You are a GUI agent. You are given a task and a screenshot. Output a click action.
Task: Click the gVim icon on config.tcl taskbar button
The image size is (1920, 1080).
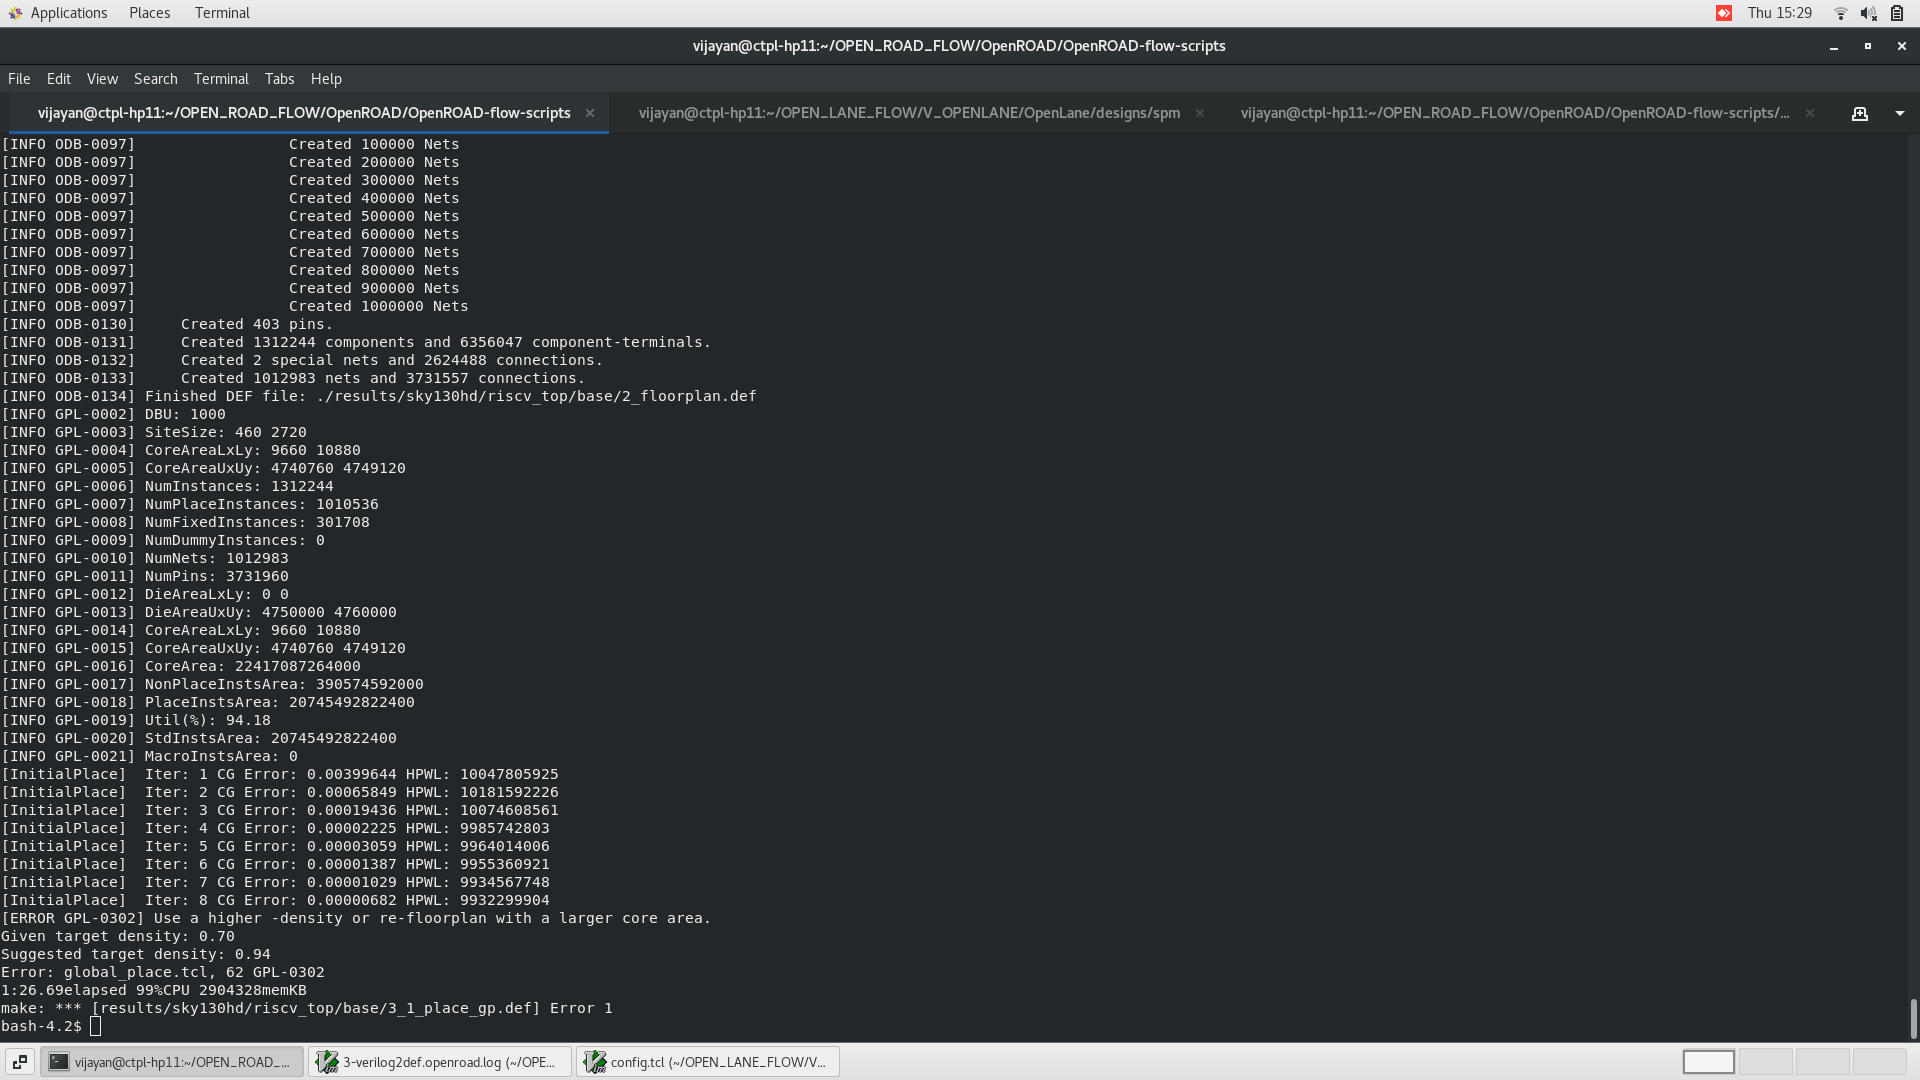click(x=595, y=1061)
